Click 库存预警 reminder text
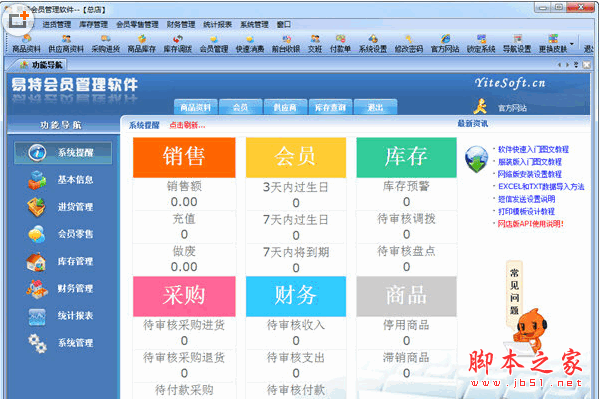The width and height of the screenshot is (599, 399). (406, 186)
